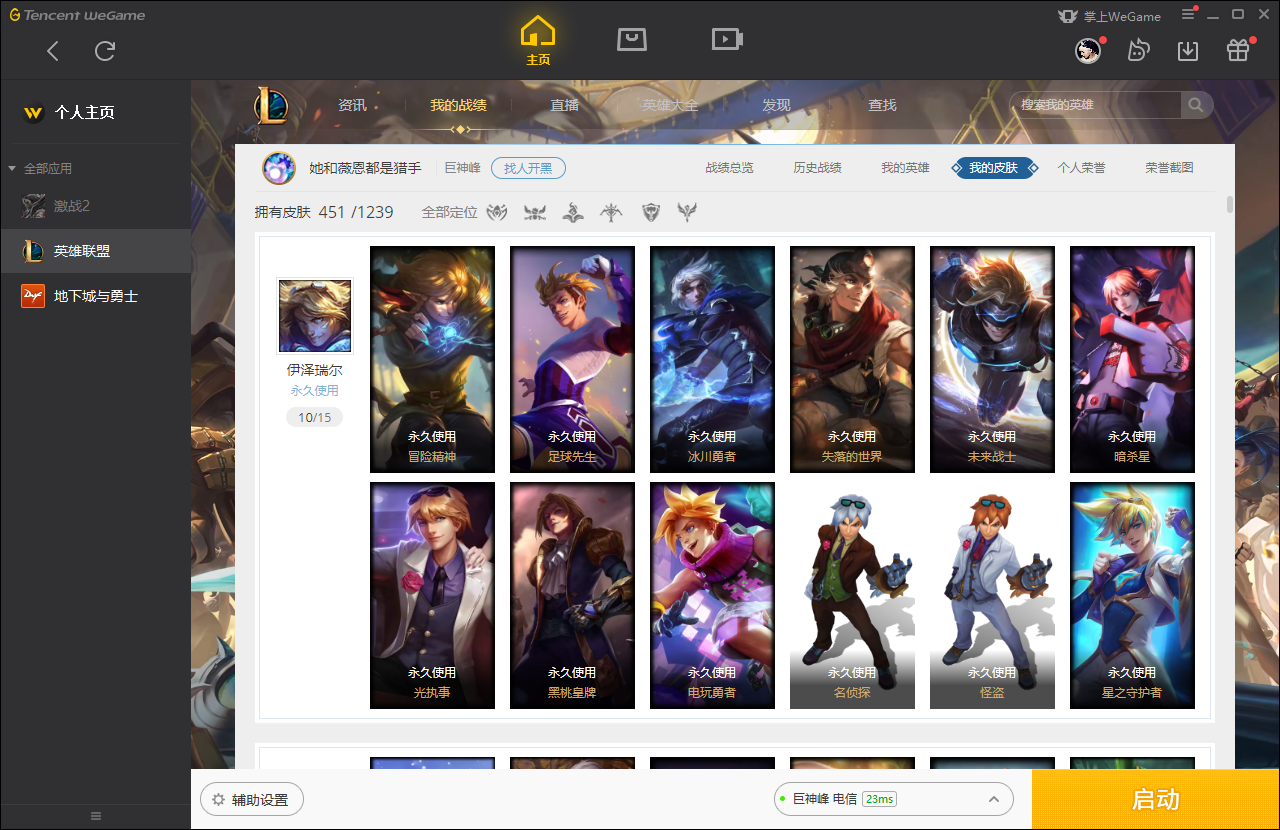1280x830 pixels.
Task: Click the 10/15 skin count badge
Action: (314, 417)
